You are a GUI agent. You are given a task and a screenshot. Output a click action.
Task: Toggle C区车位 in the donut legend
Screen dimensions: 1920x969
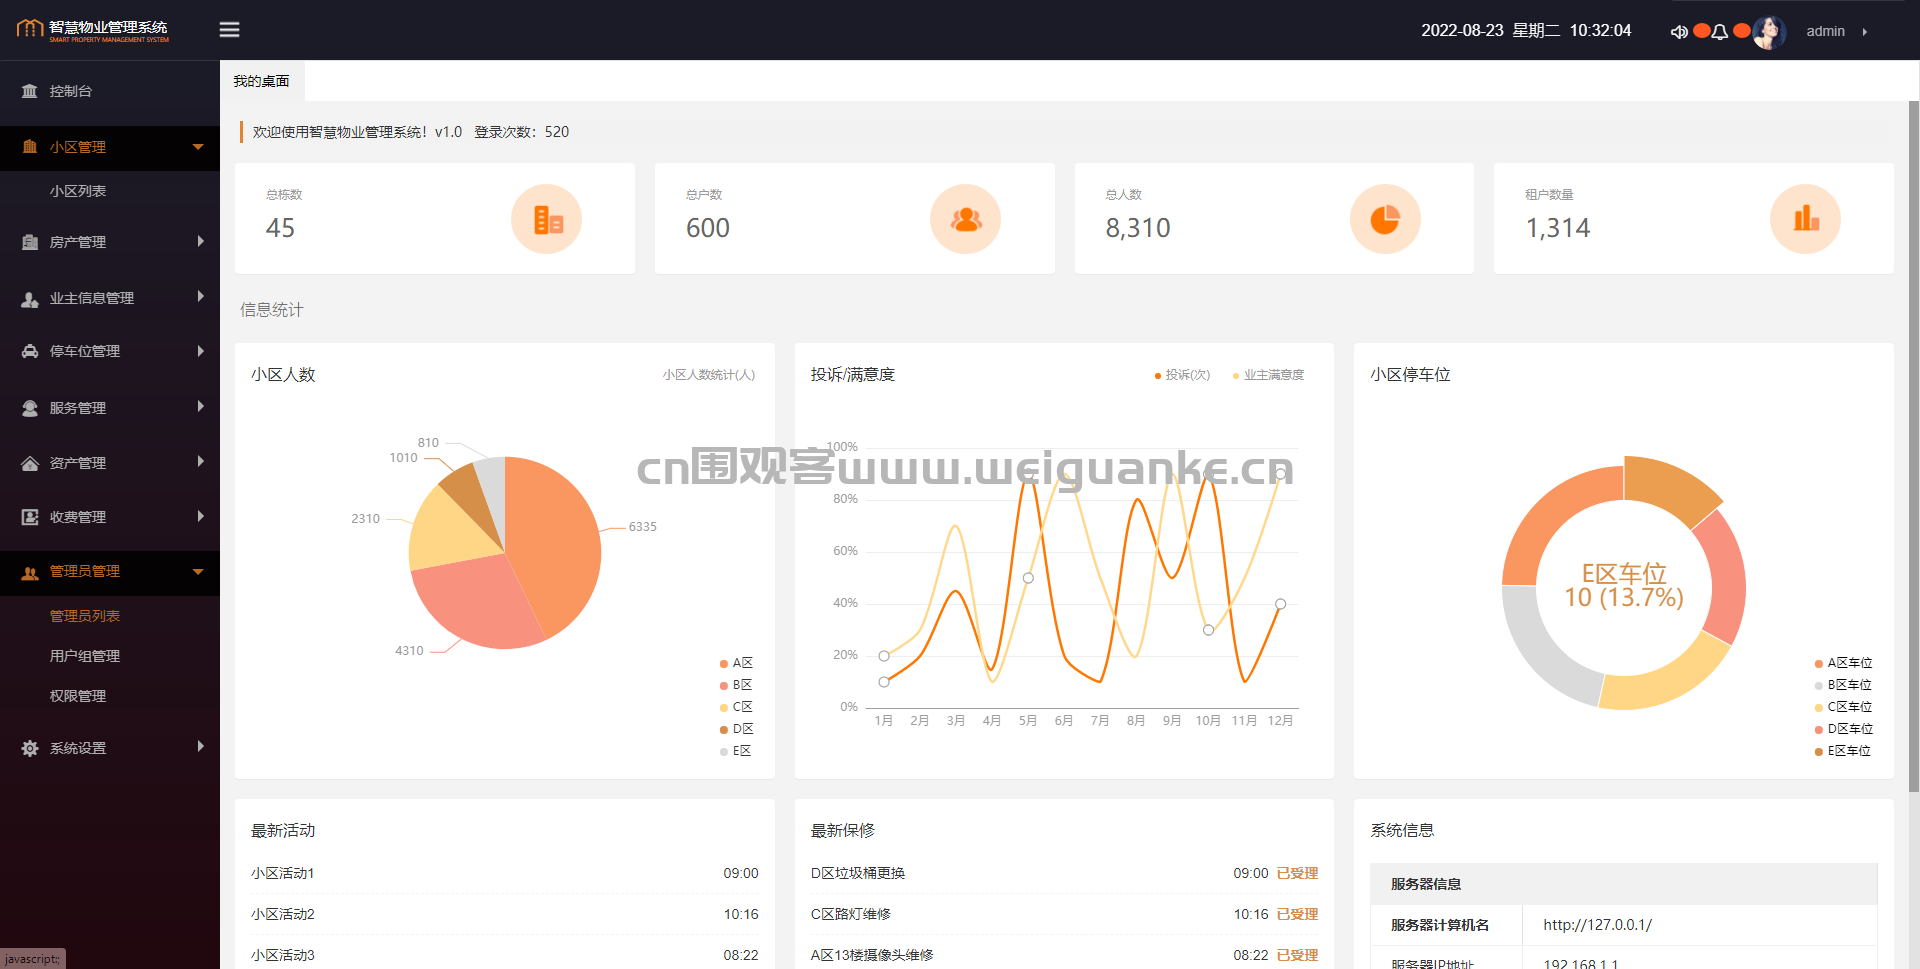click(1843, 707)
